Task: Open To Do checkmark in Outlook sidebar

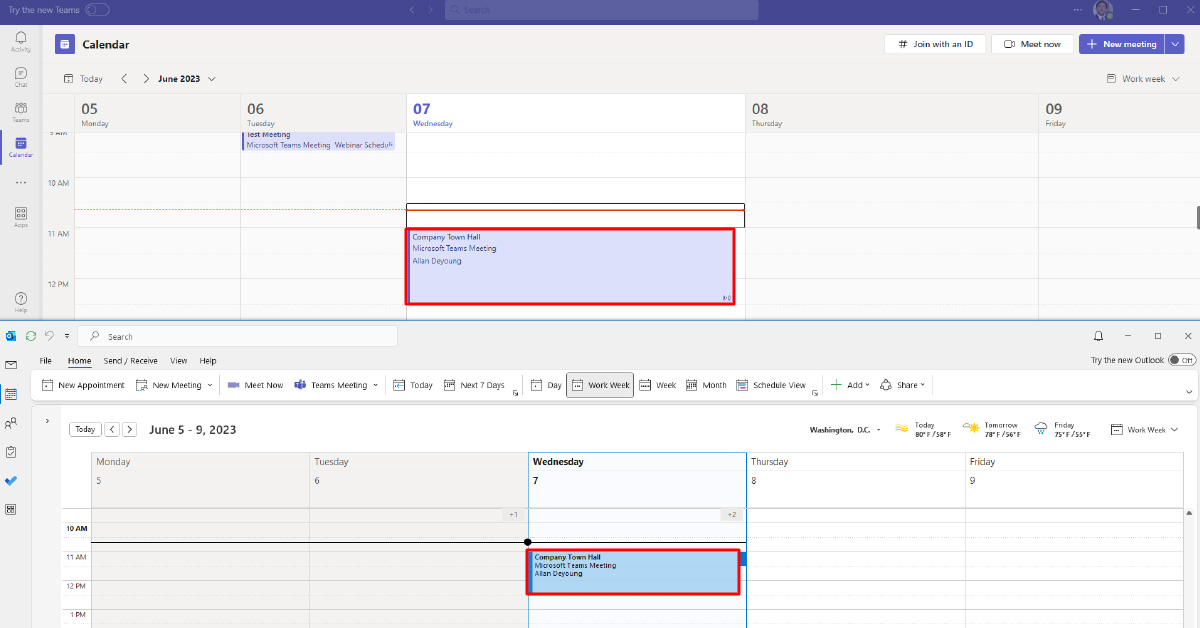Action: [11, 481]
